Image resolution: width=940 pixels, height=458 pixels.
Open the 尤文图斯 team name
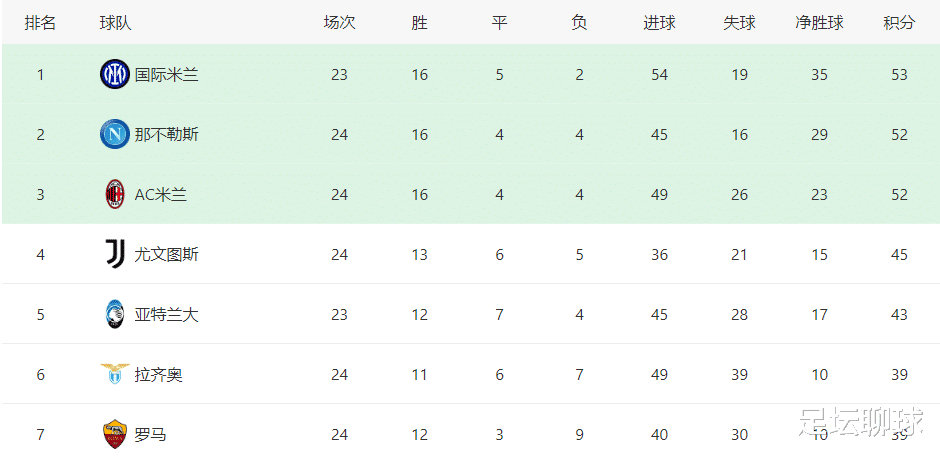coord(167,255)
